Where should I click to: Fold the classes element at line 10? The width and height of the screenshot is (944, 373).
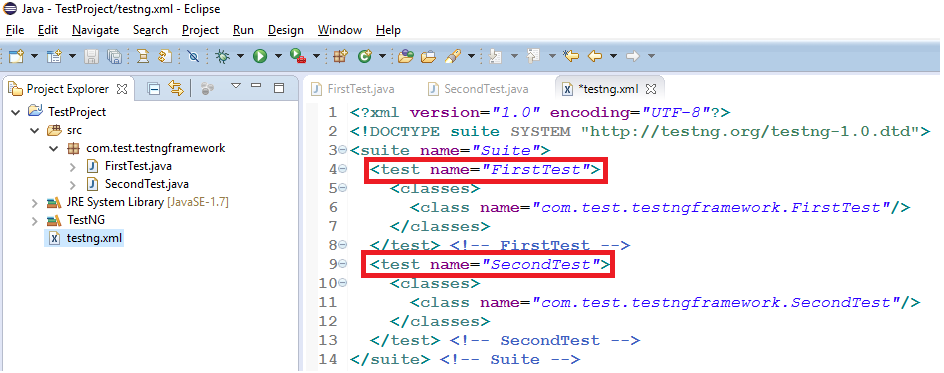(x=343, y=283)
